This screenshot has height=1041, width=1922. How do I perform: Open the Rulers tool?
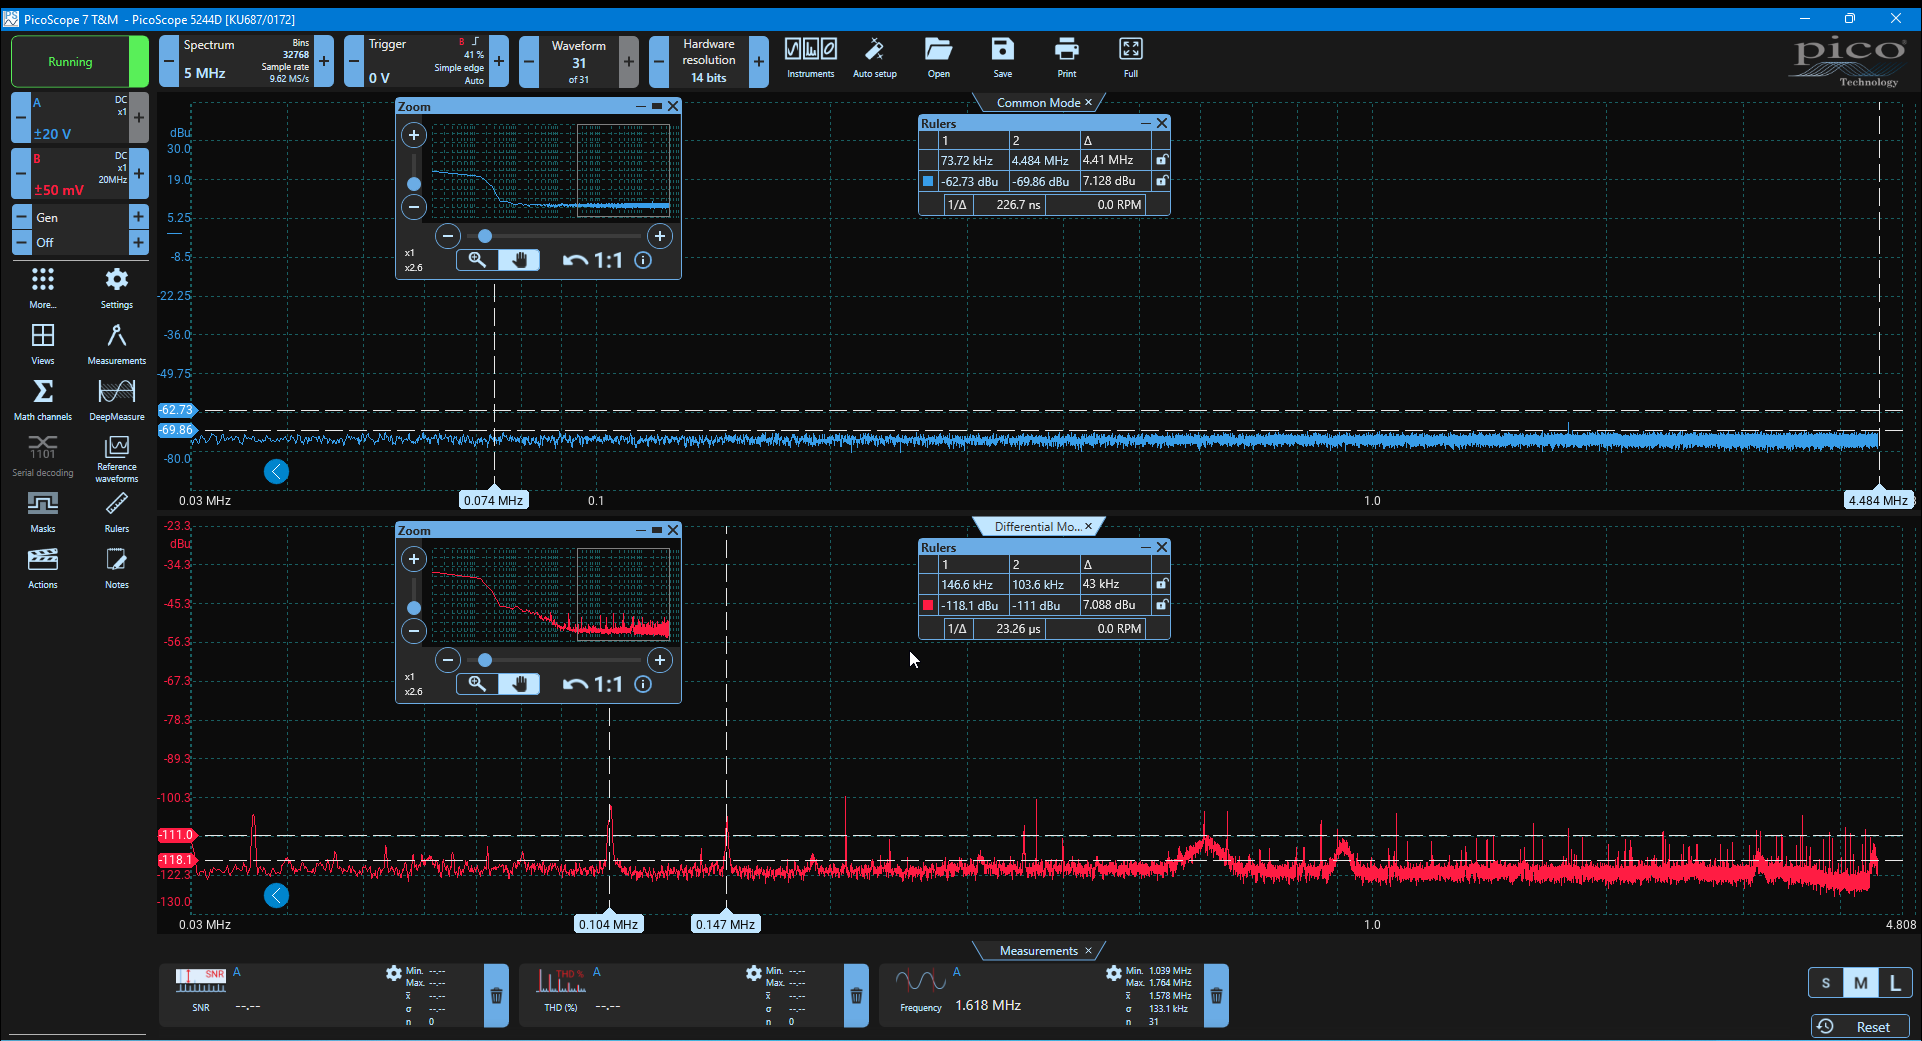pos(117,512)
